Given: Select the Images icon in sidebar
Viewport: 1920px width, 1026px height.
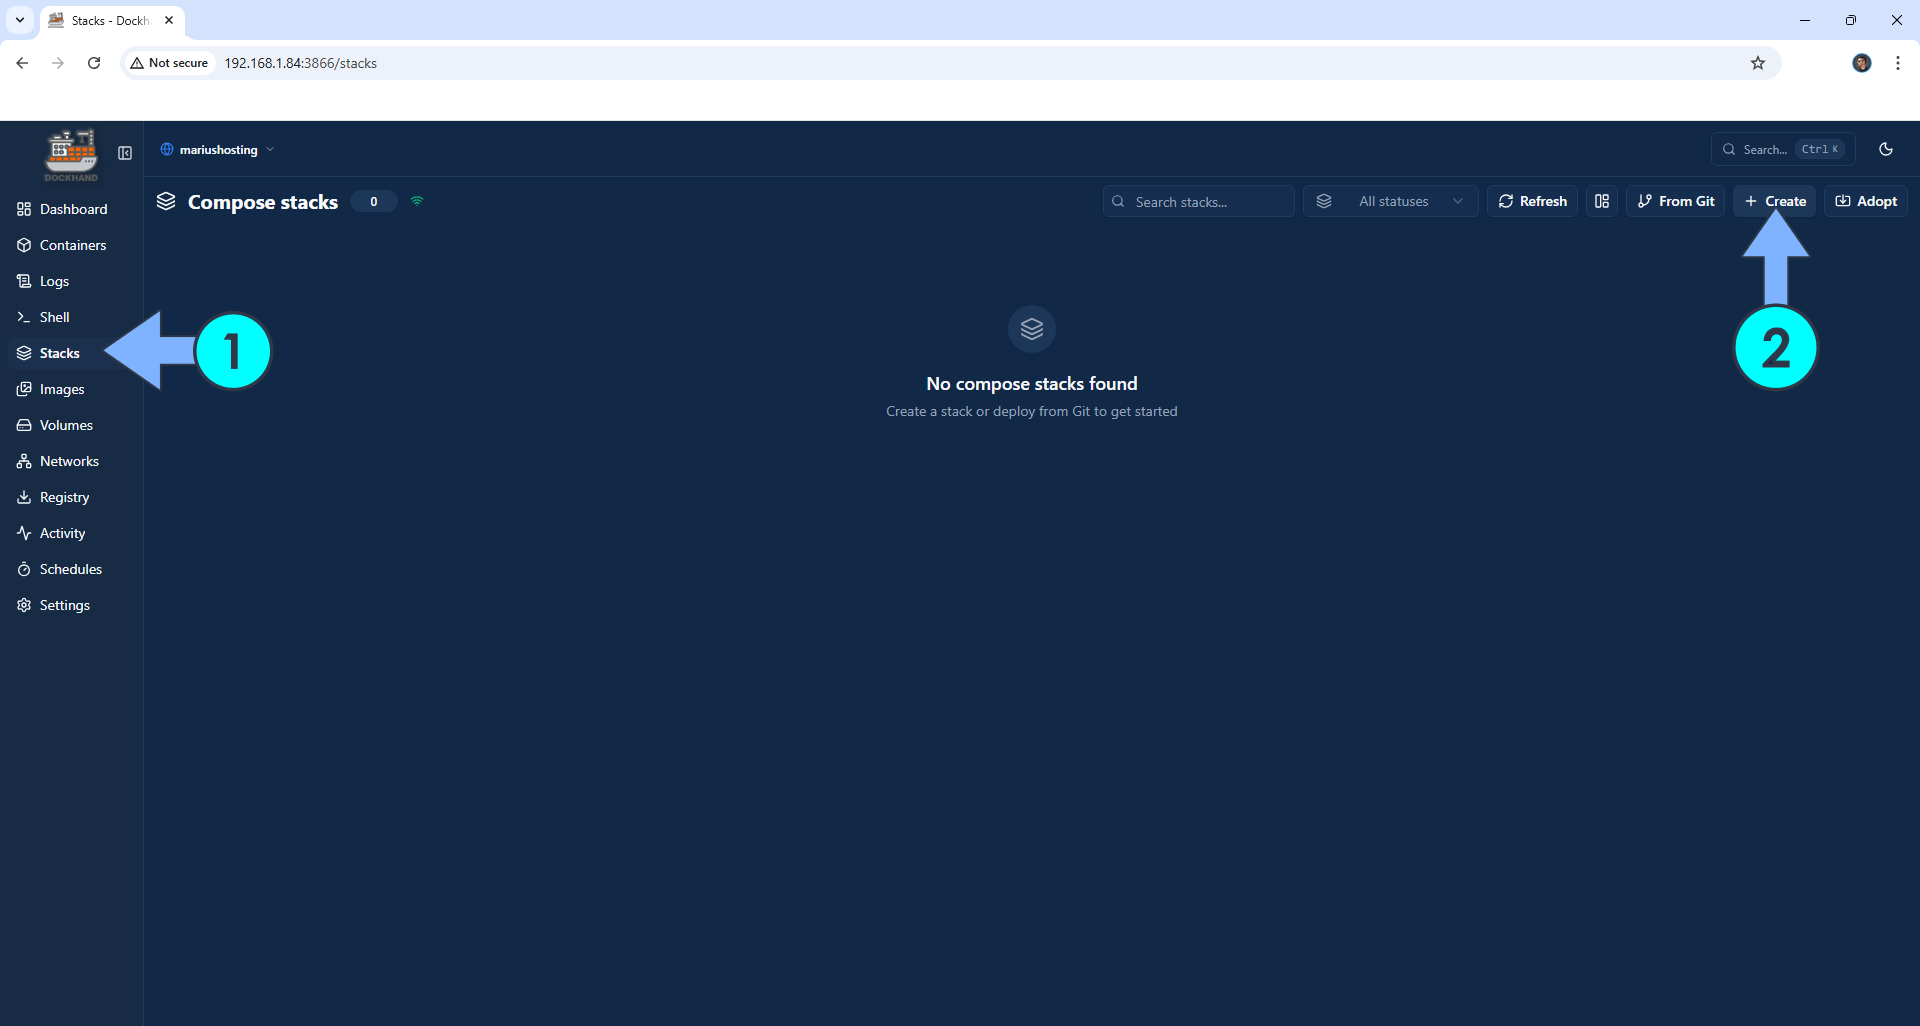Looking at the screenshot, I should tap(24, 389).
